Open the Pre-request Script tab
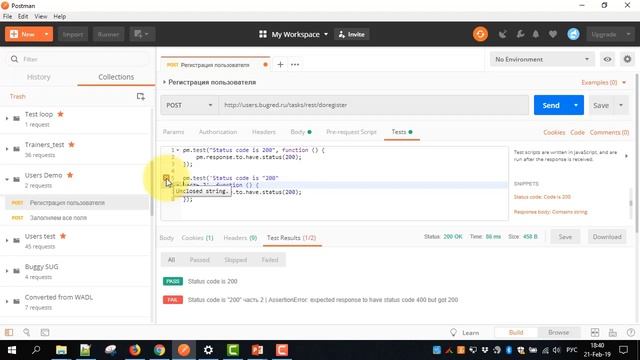Image resolution: width=640 pixels, height=360 pixels. coord(351,132)
